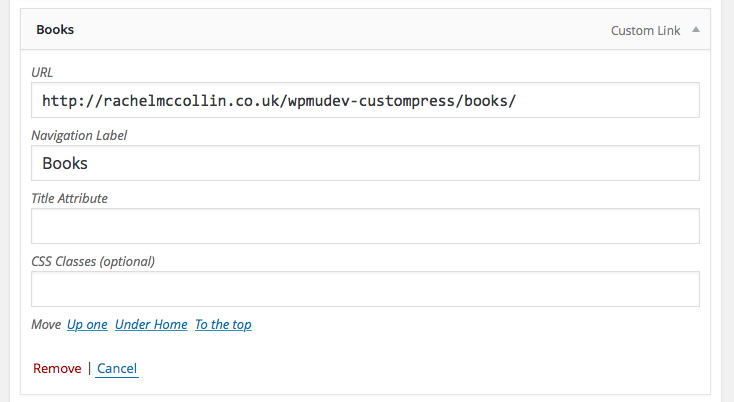Image resolution: width=734 pixels, height=402 pixels.
Task: Click the Title Attribute caption text
Action: (x=70, y=198)
